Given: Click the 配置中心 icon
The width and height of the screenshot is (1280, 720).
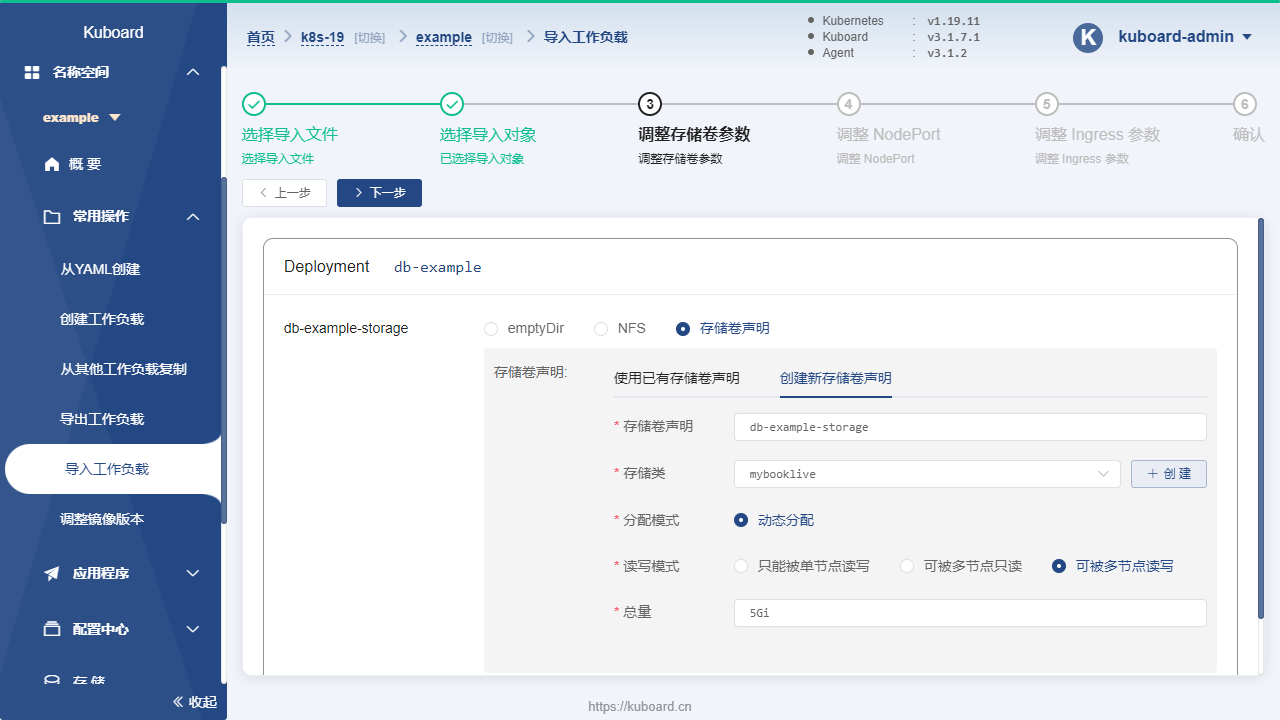Looking at the screenshot, I should point(52,629).
